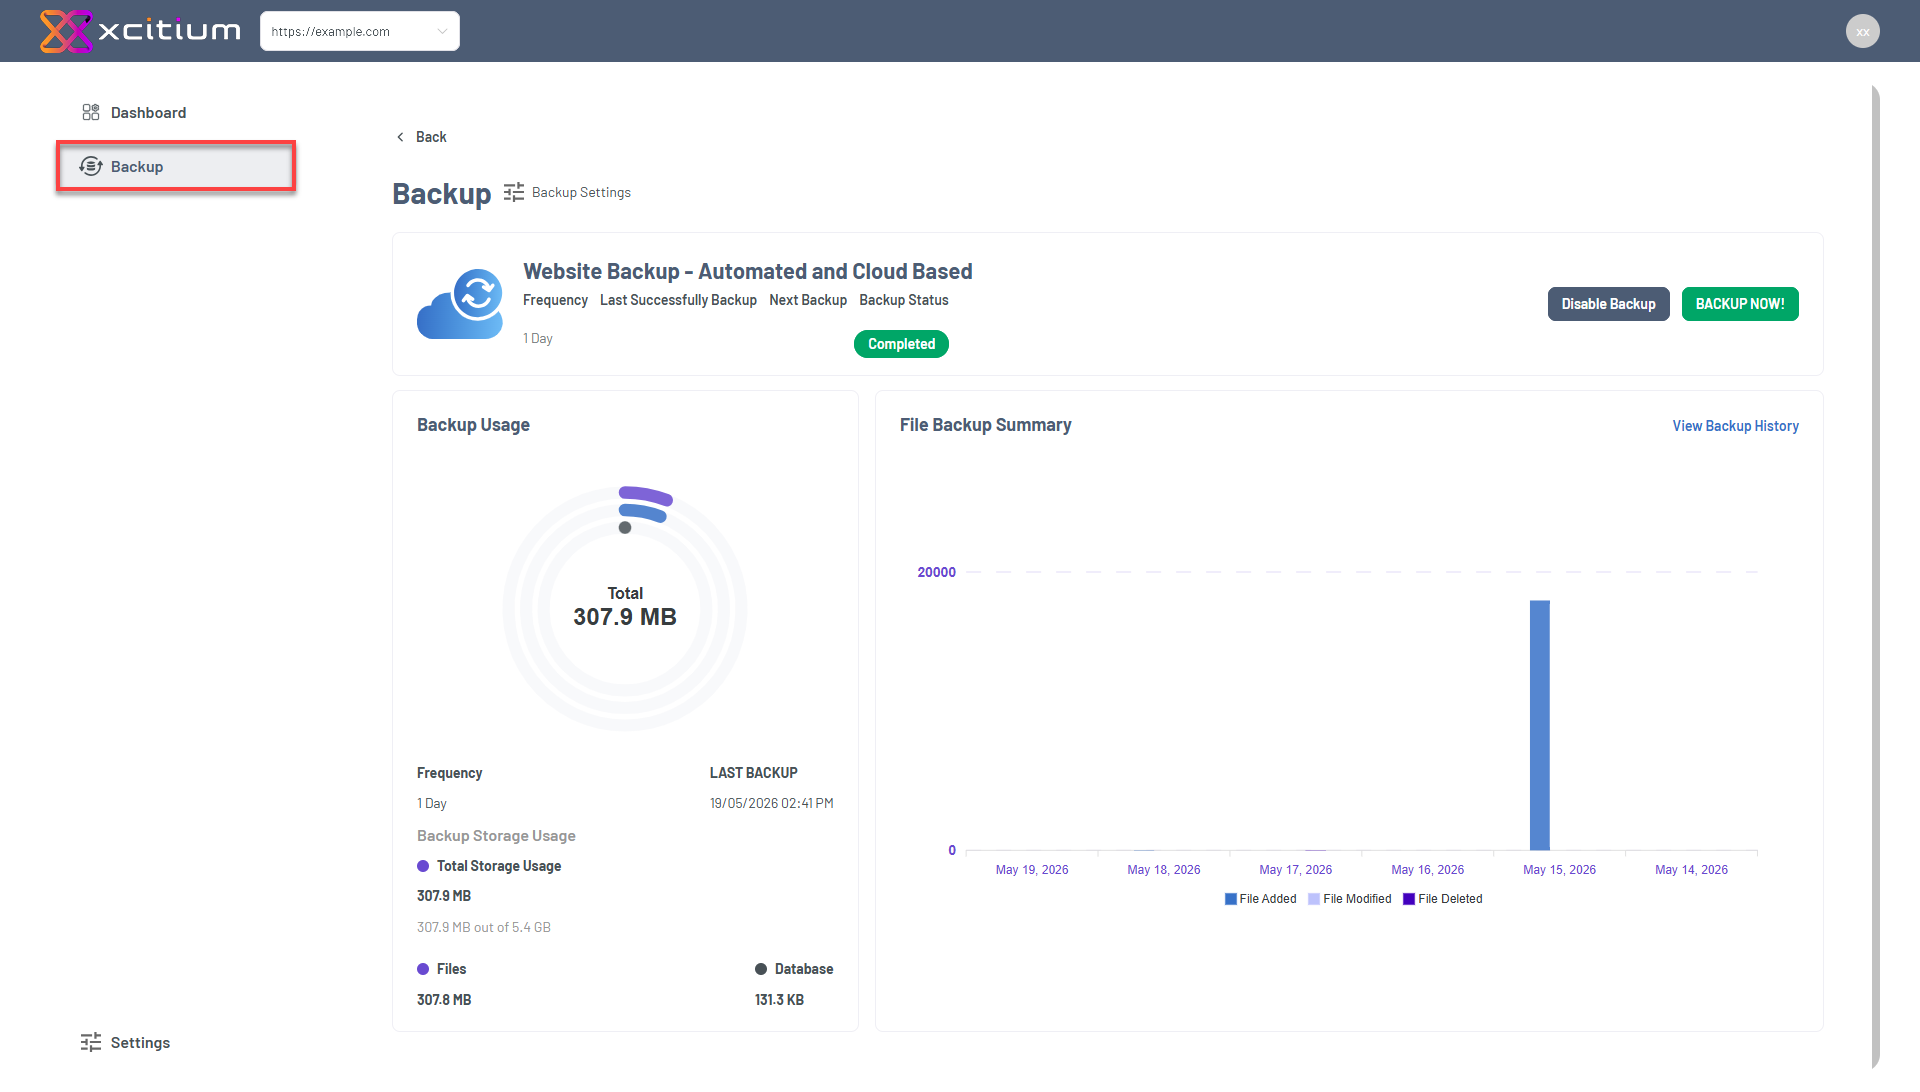Image resolution: width=1920 pixels, height=1092 pixels.
Task: Click the Total Storage Usage purple dot
Action: (x=423, y=866)
